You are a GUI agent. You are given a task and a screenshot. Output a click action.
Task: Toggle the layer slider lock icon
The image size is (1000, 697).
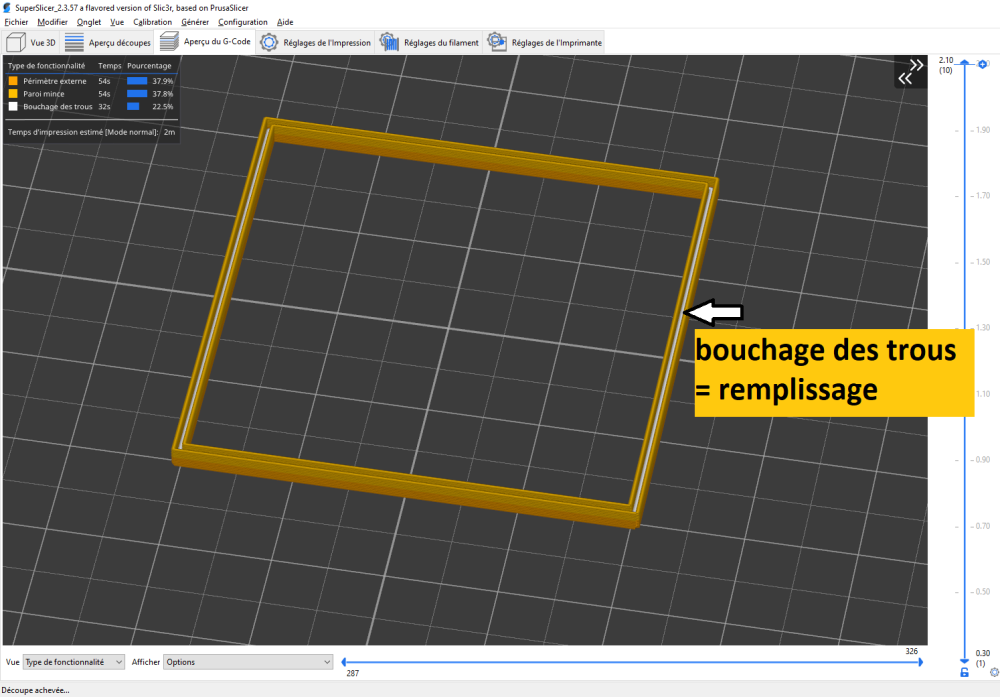tap(964, 672)
